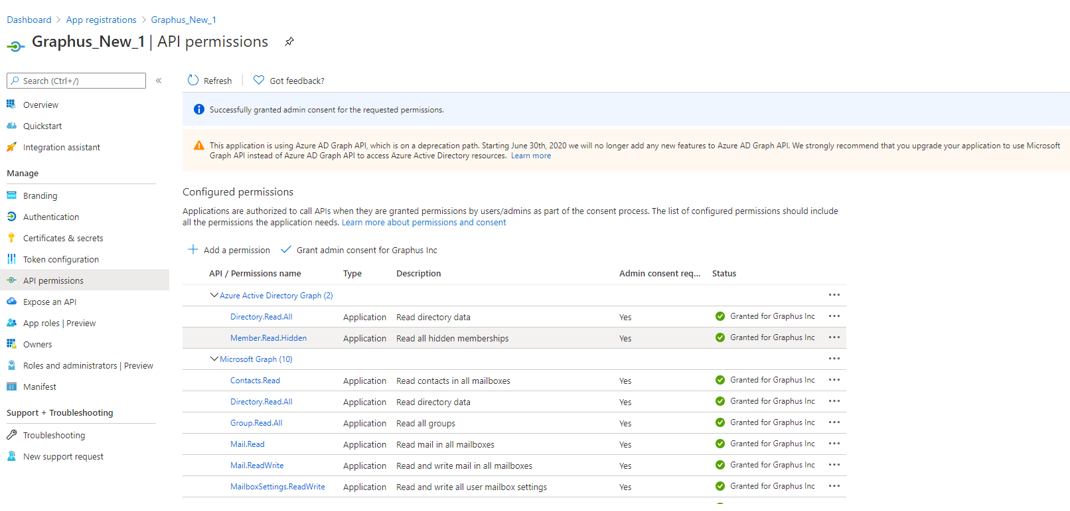Click Learn more in the deprecation warning
1070x511 pixels.
pos(531,156)
